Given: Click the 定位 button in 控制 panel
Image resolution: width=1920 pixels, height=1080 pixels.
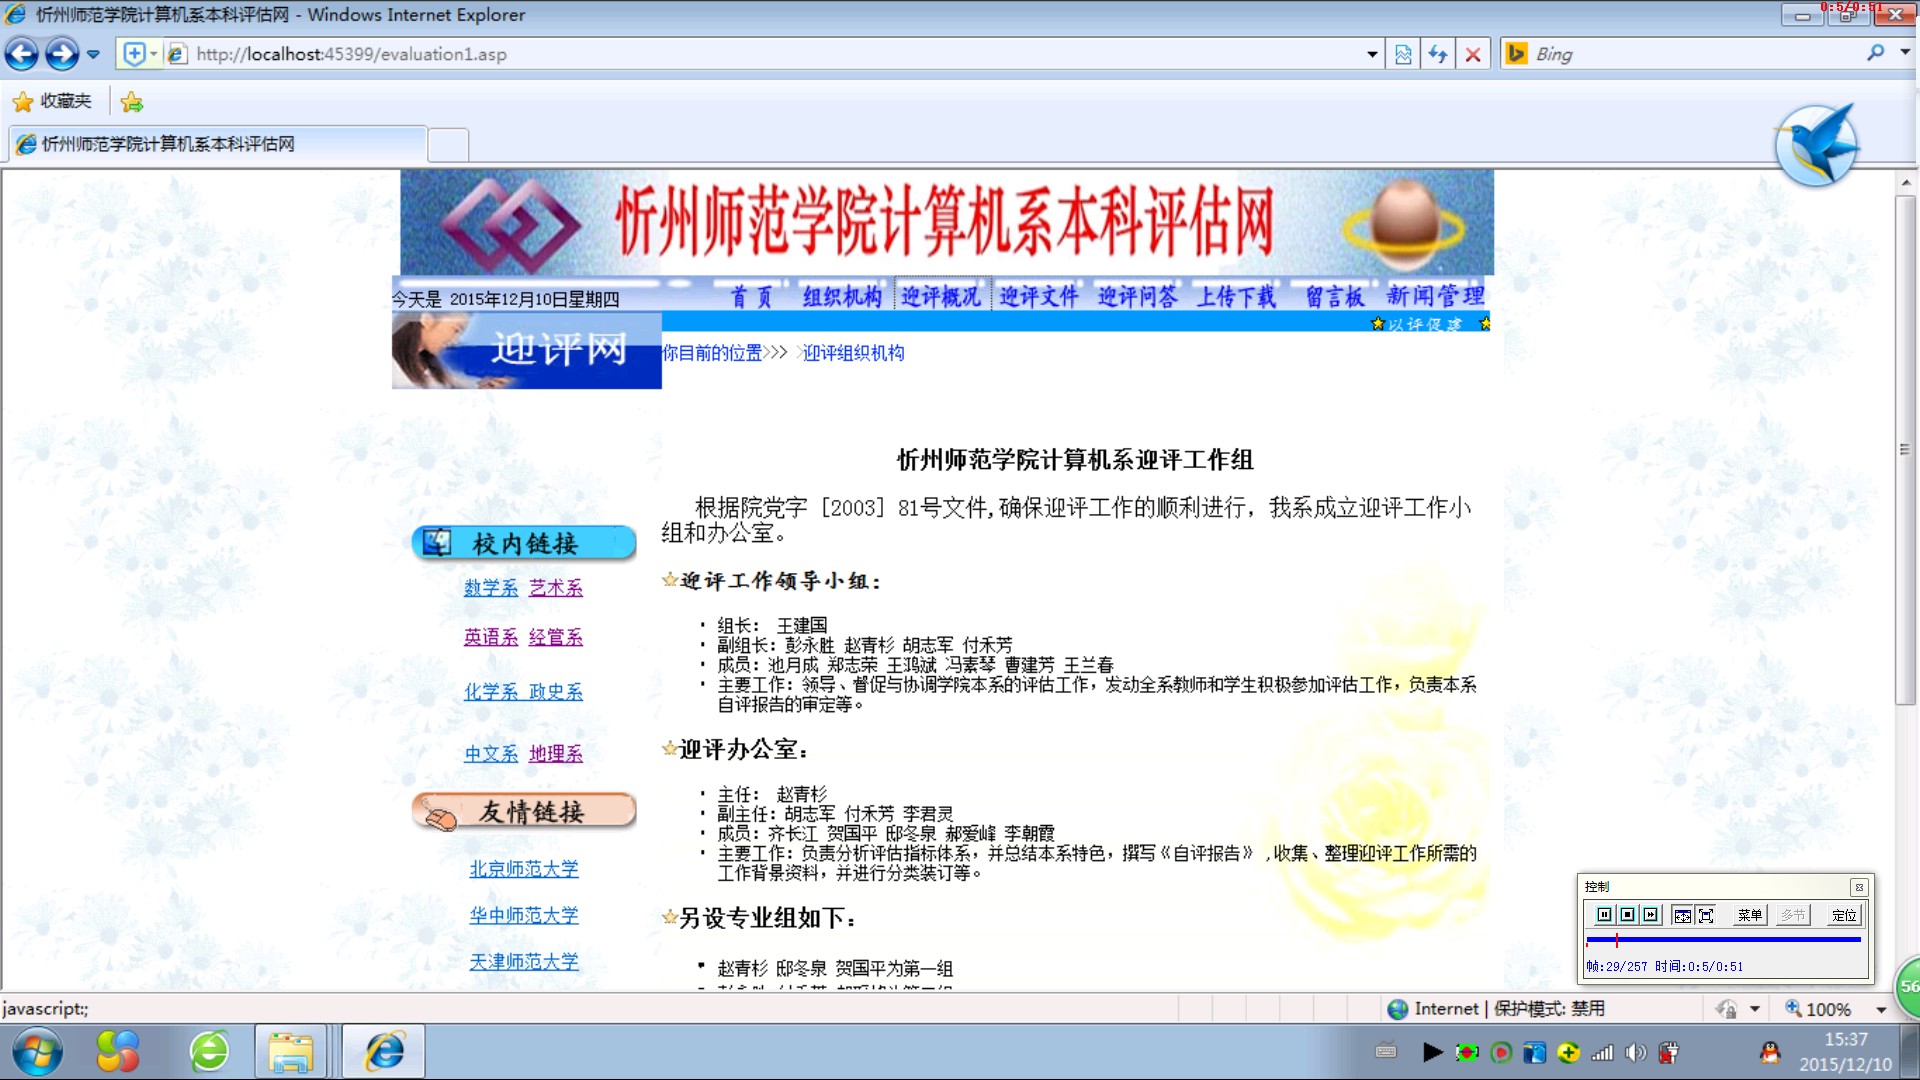Looking at the screenshot, I should [x=1843, y=915].
